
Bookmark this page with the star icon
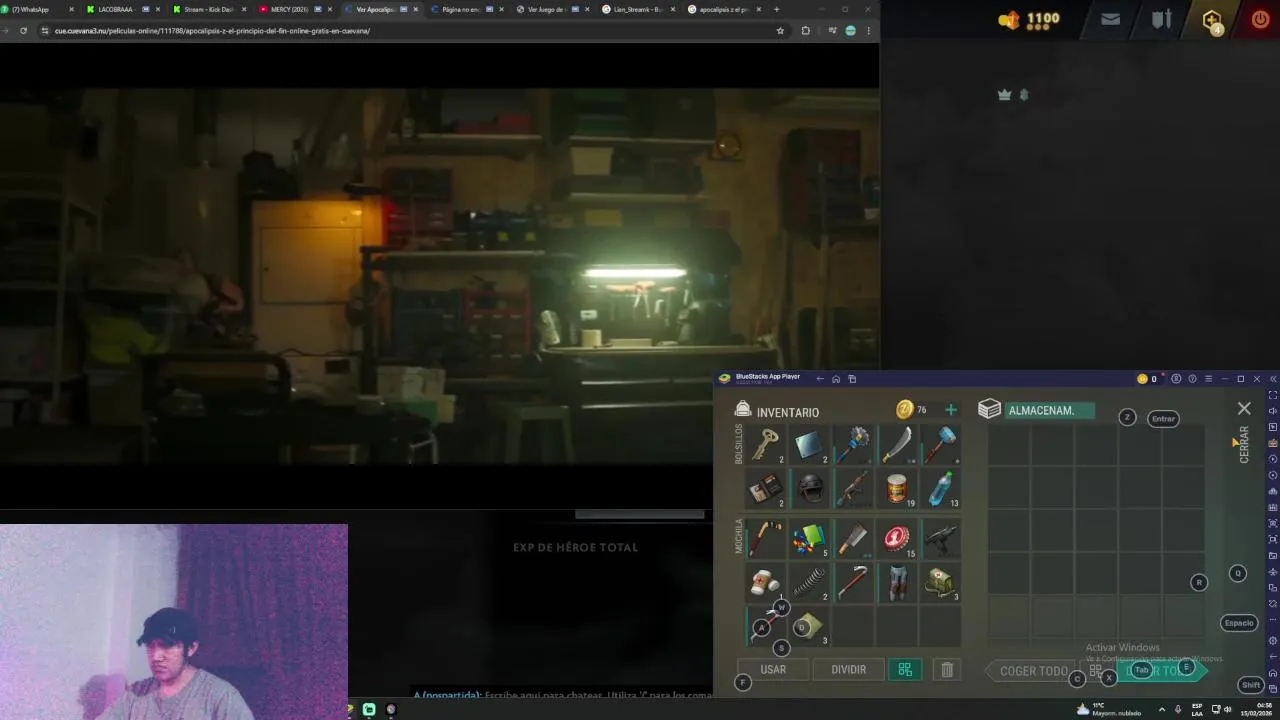pos(780,31)
